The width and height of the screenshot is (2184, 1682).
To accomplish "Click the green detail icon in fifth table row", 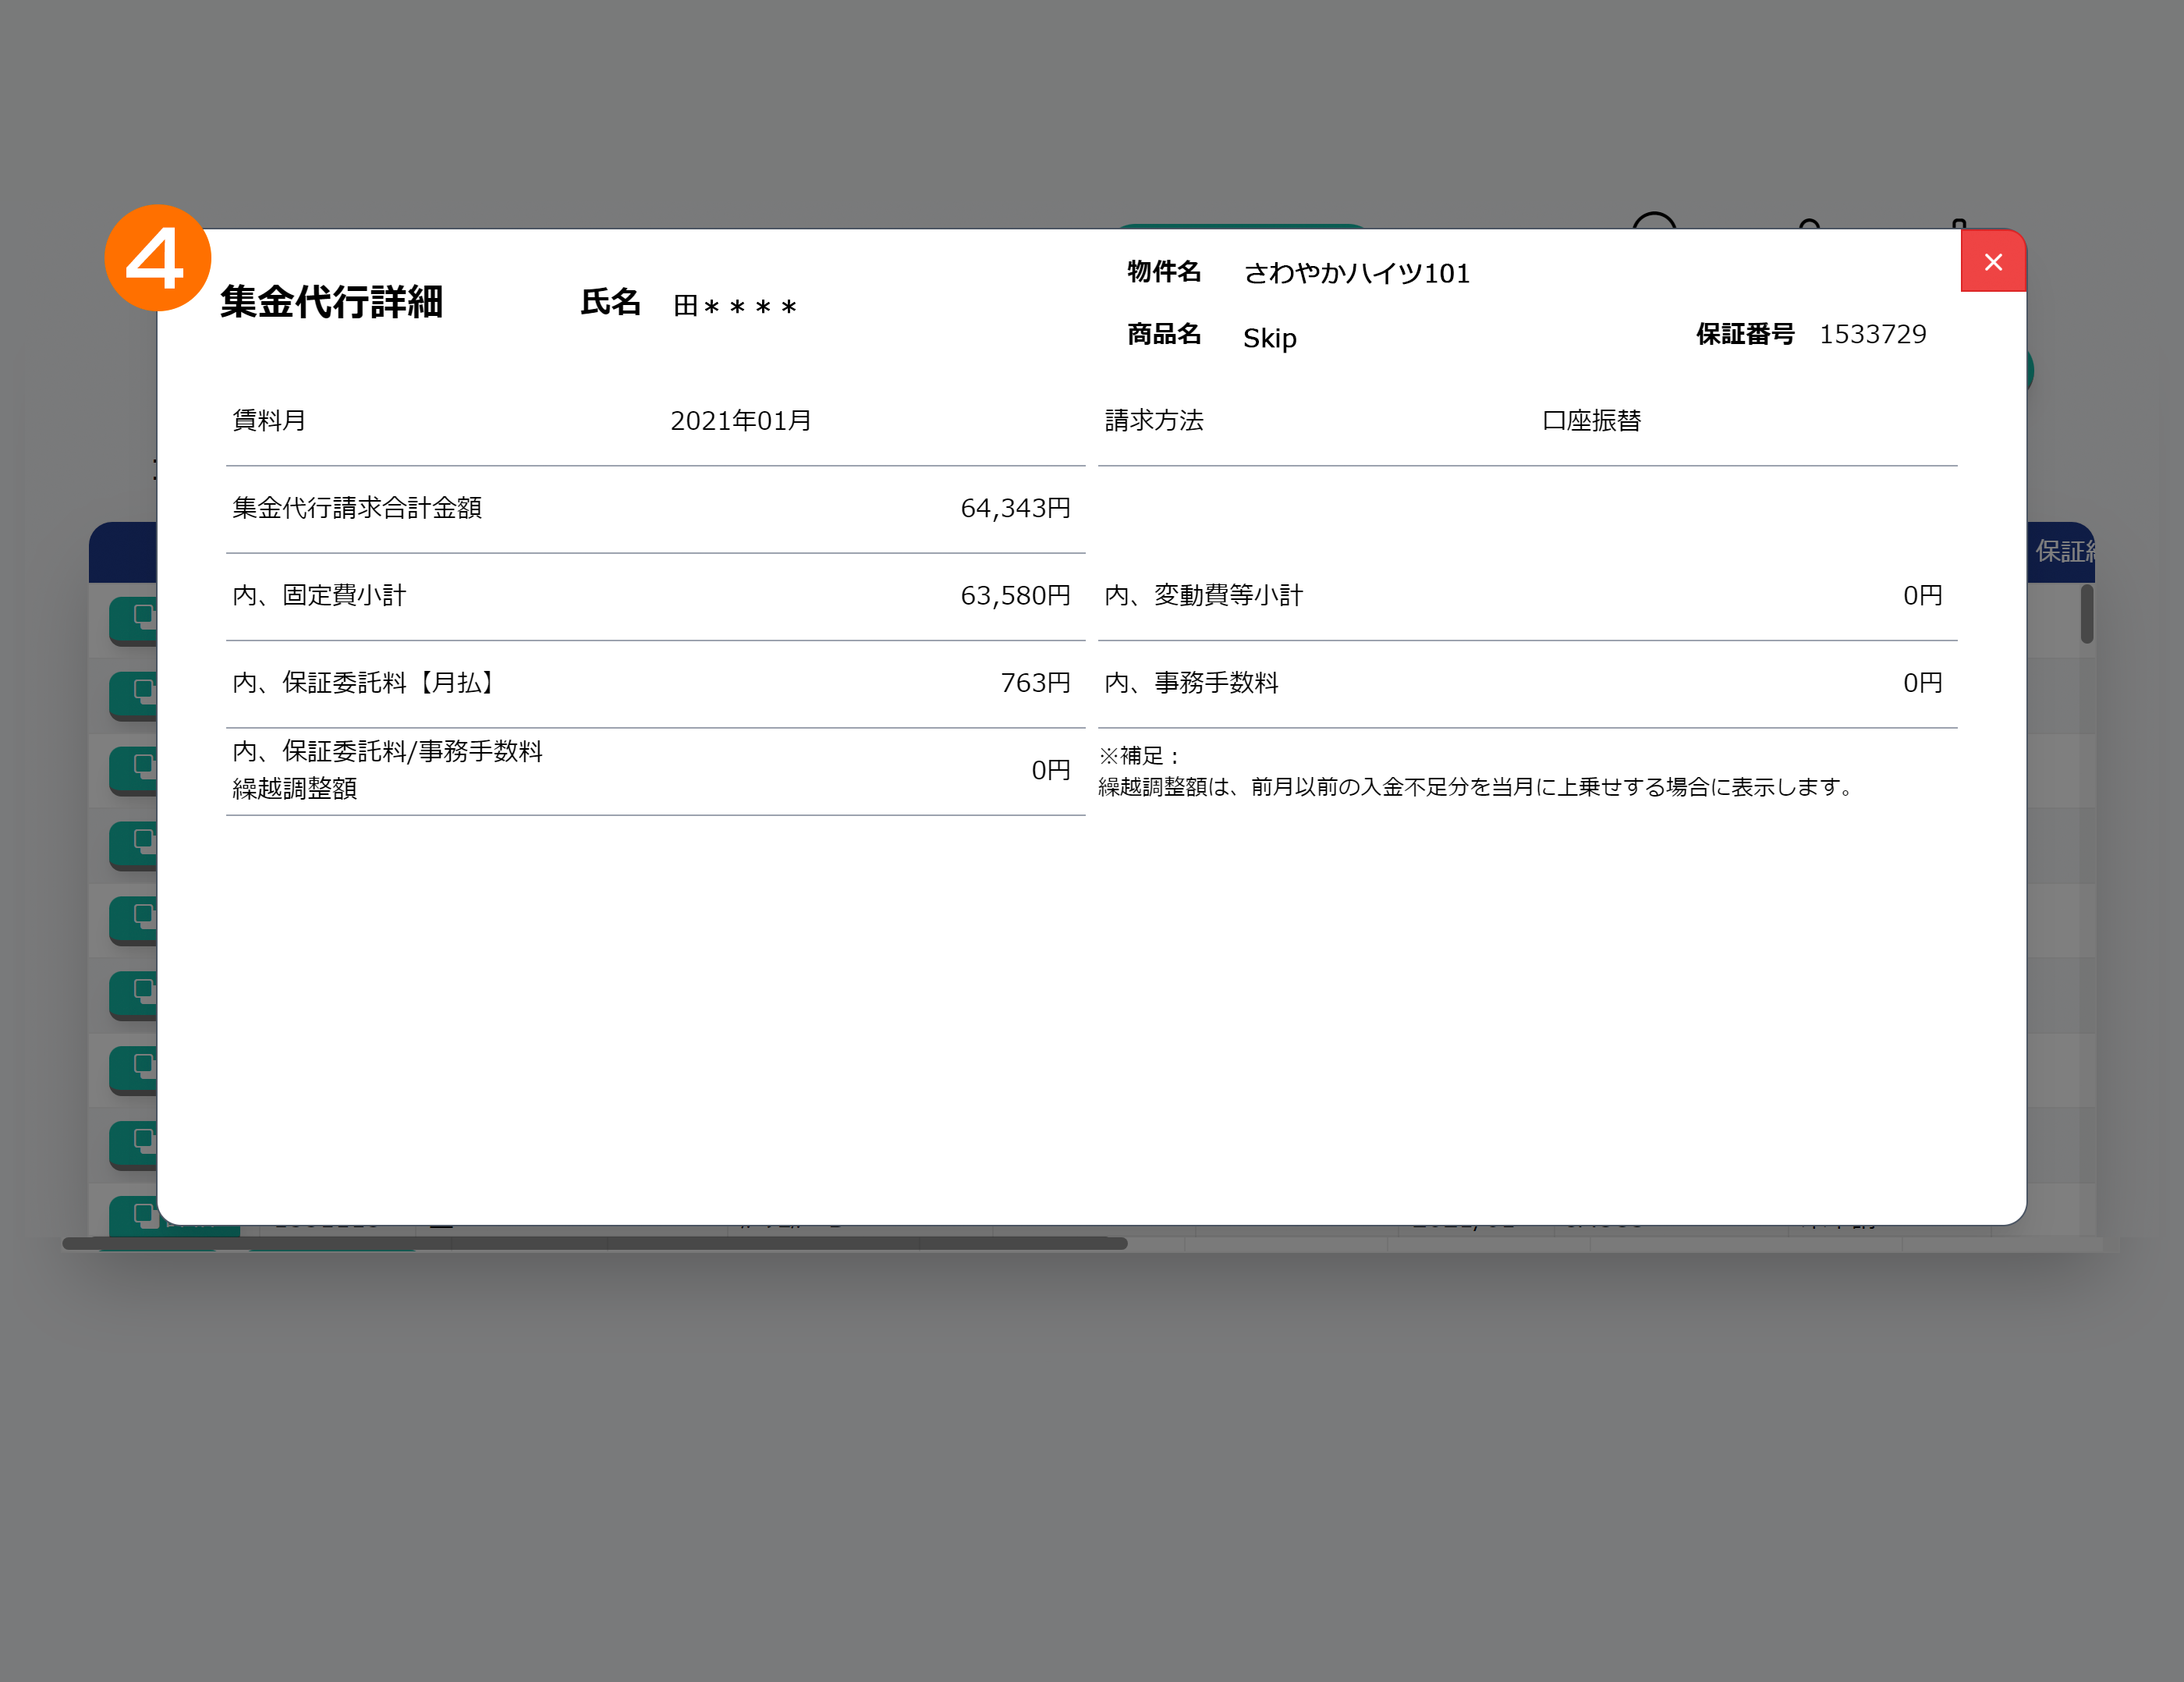I will pos(135,920).
